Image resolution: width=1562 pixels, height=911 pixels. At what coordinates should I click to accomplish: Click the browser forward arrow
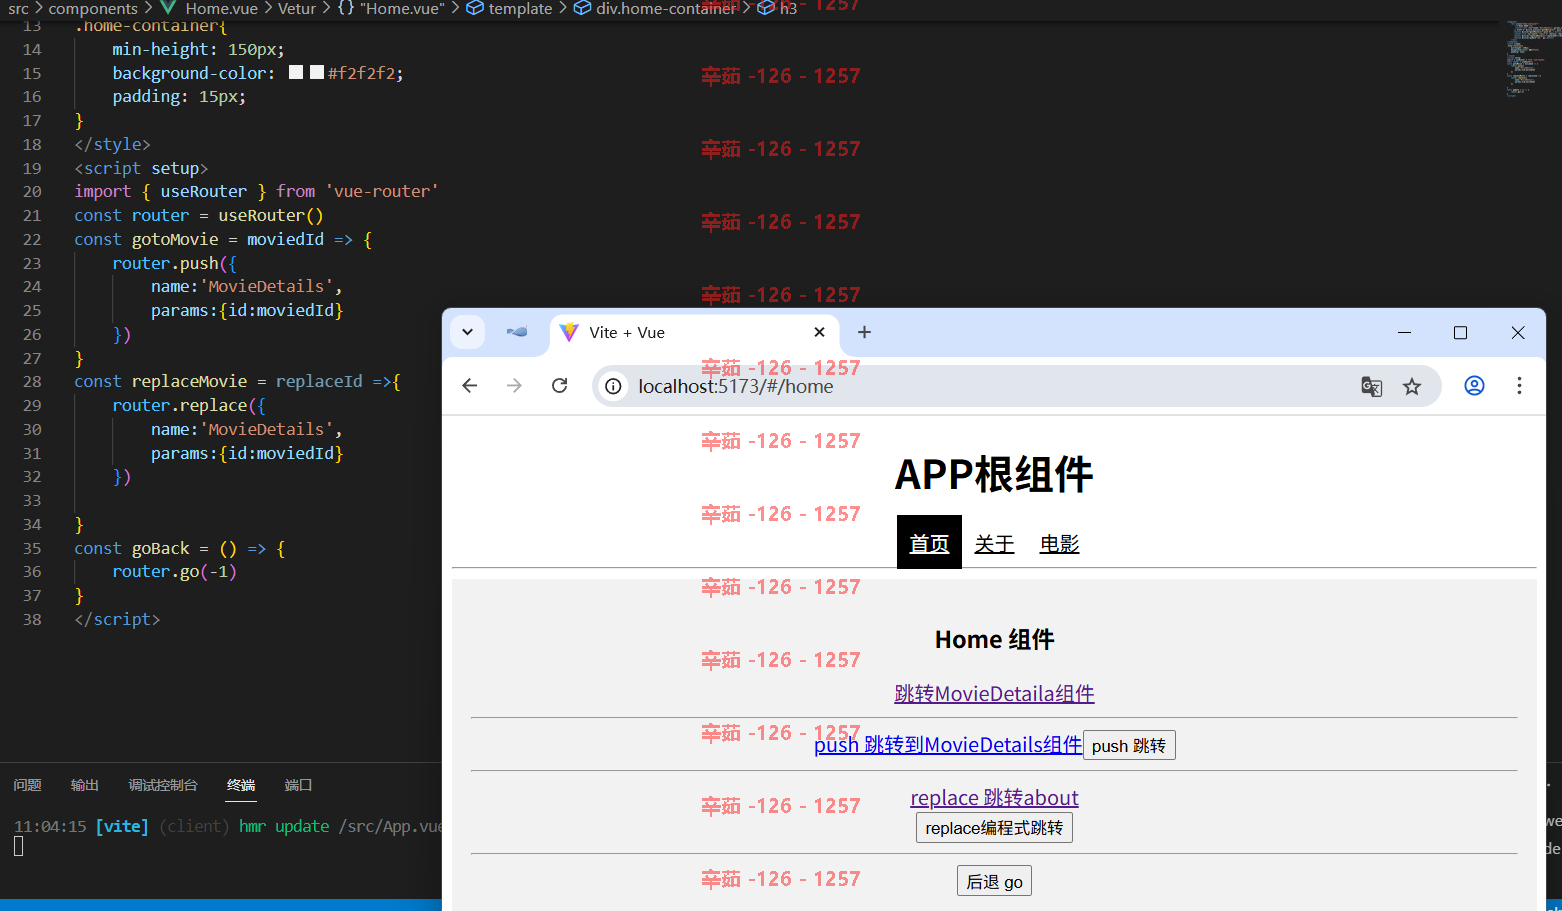click(x=514, y=386)
